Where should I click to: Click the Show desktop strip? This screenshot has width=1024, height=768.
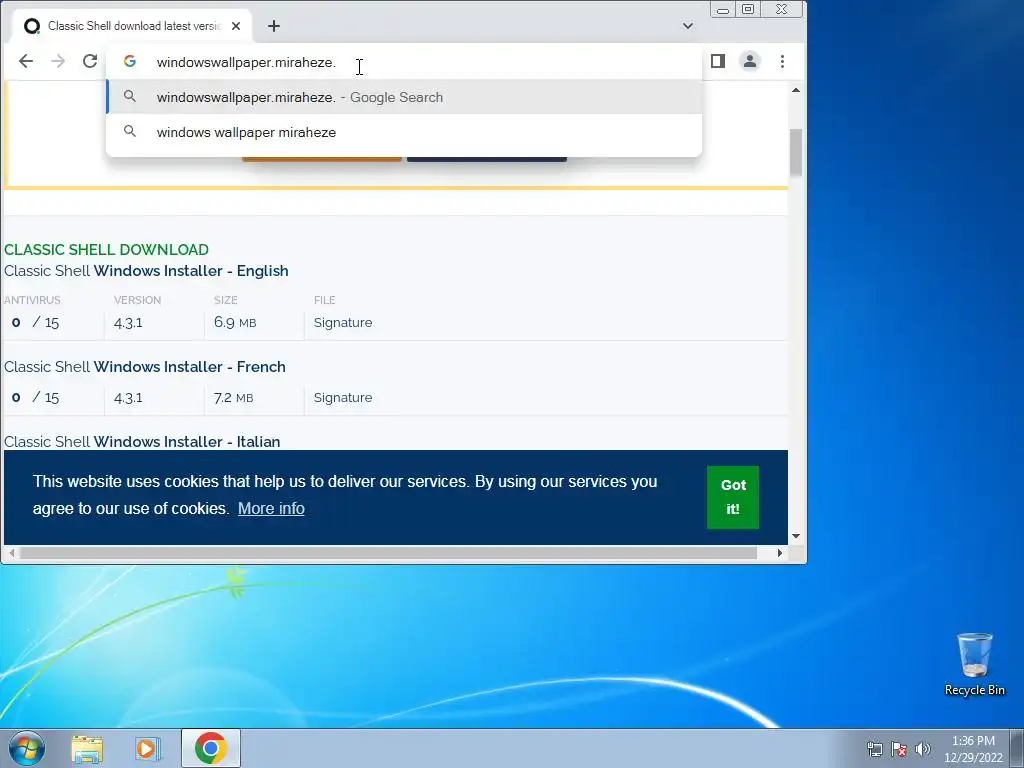pos(1017,748)
